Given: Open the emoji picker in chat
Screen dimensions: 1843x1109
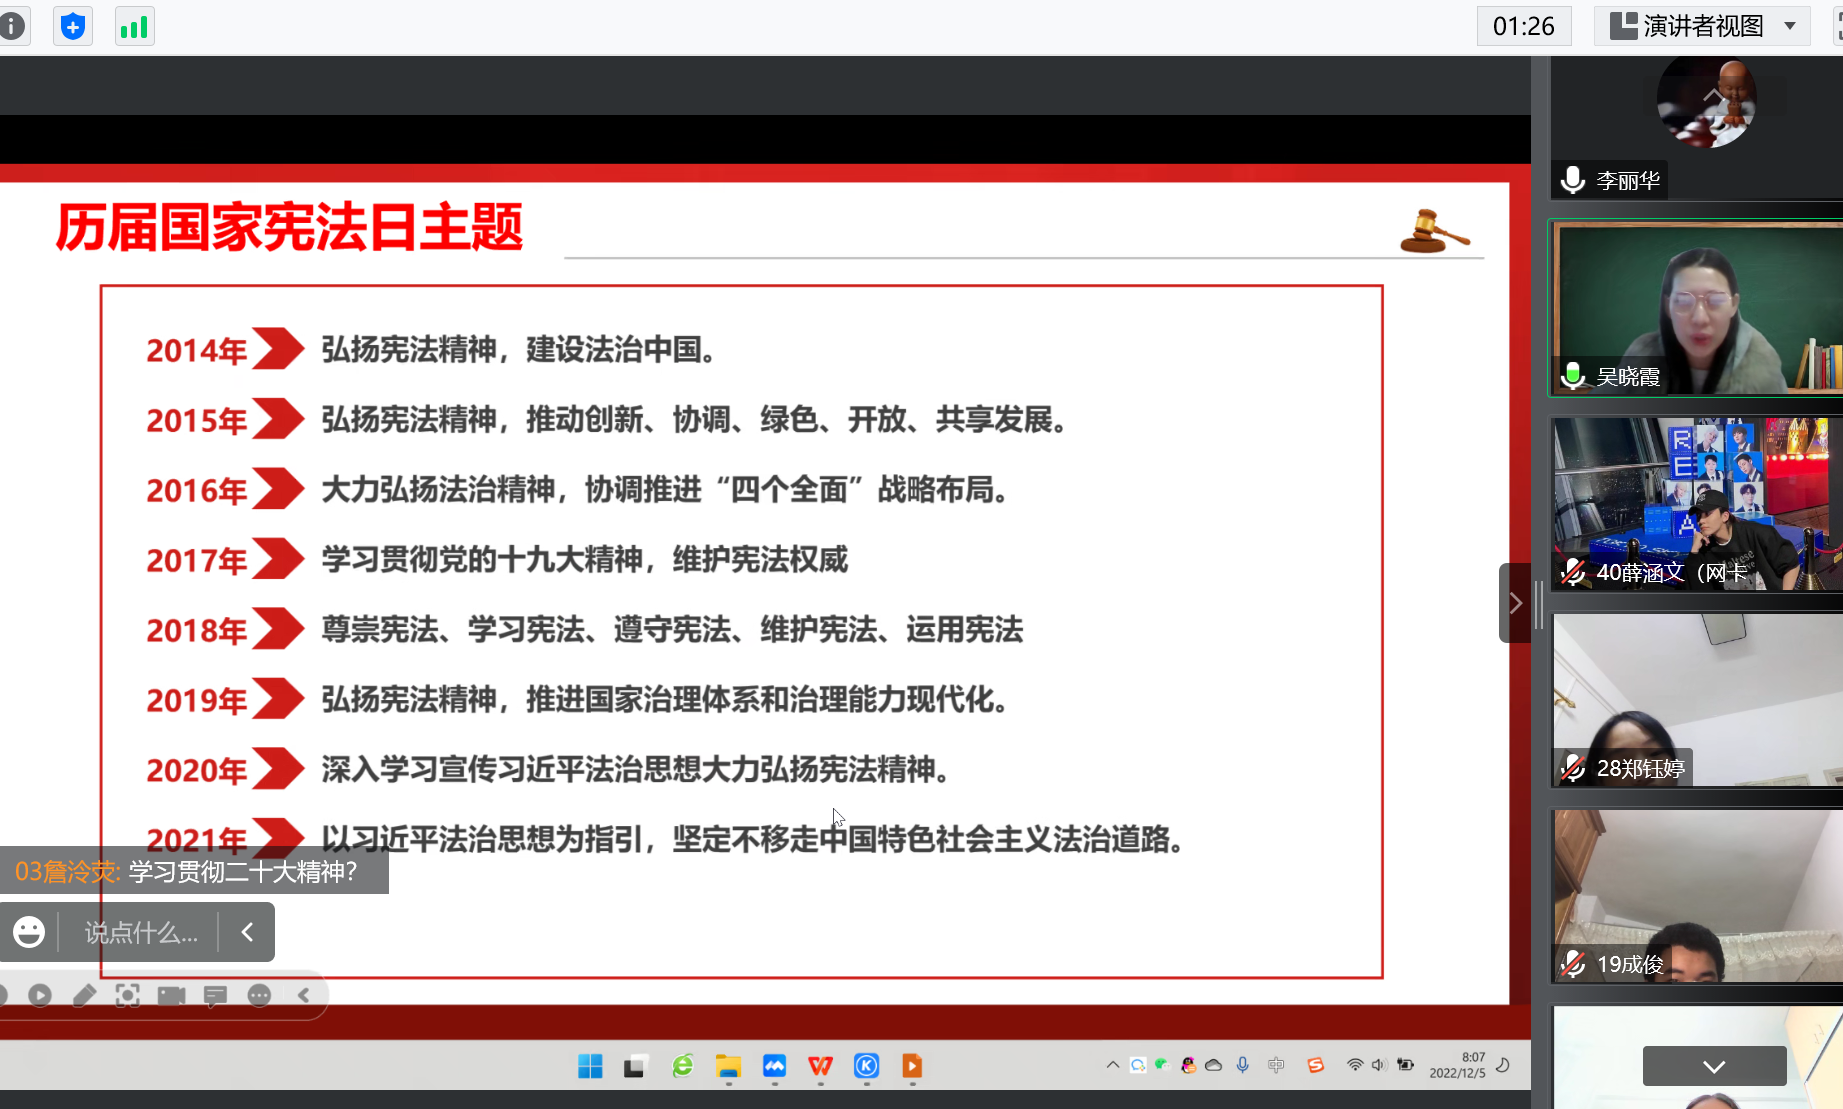Looking at the screenshot, I should click(29, 932).
